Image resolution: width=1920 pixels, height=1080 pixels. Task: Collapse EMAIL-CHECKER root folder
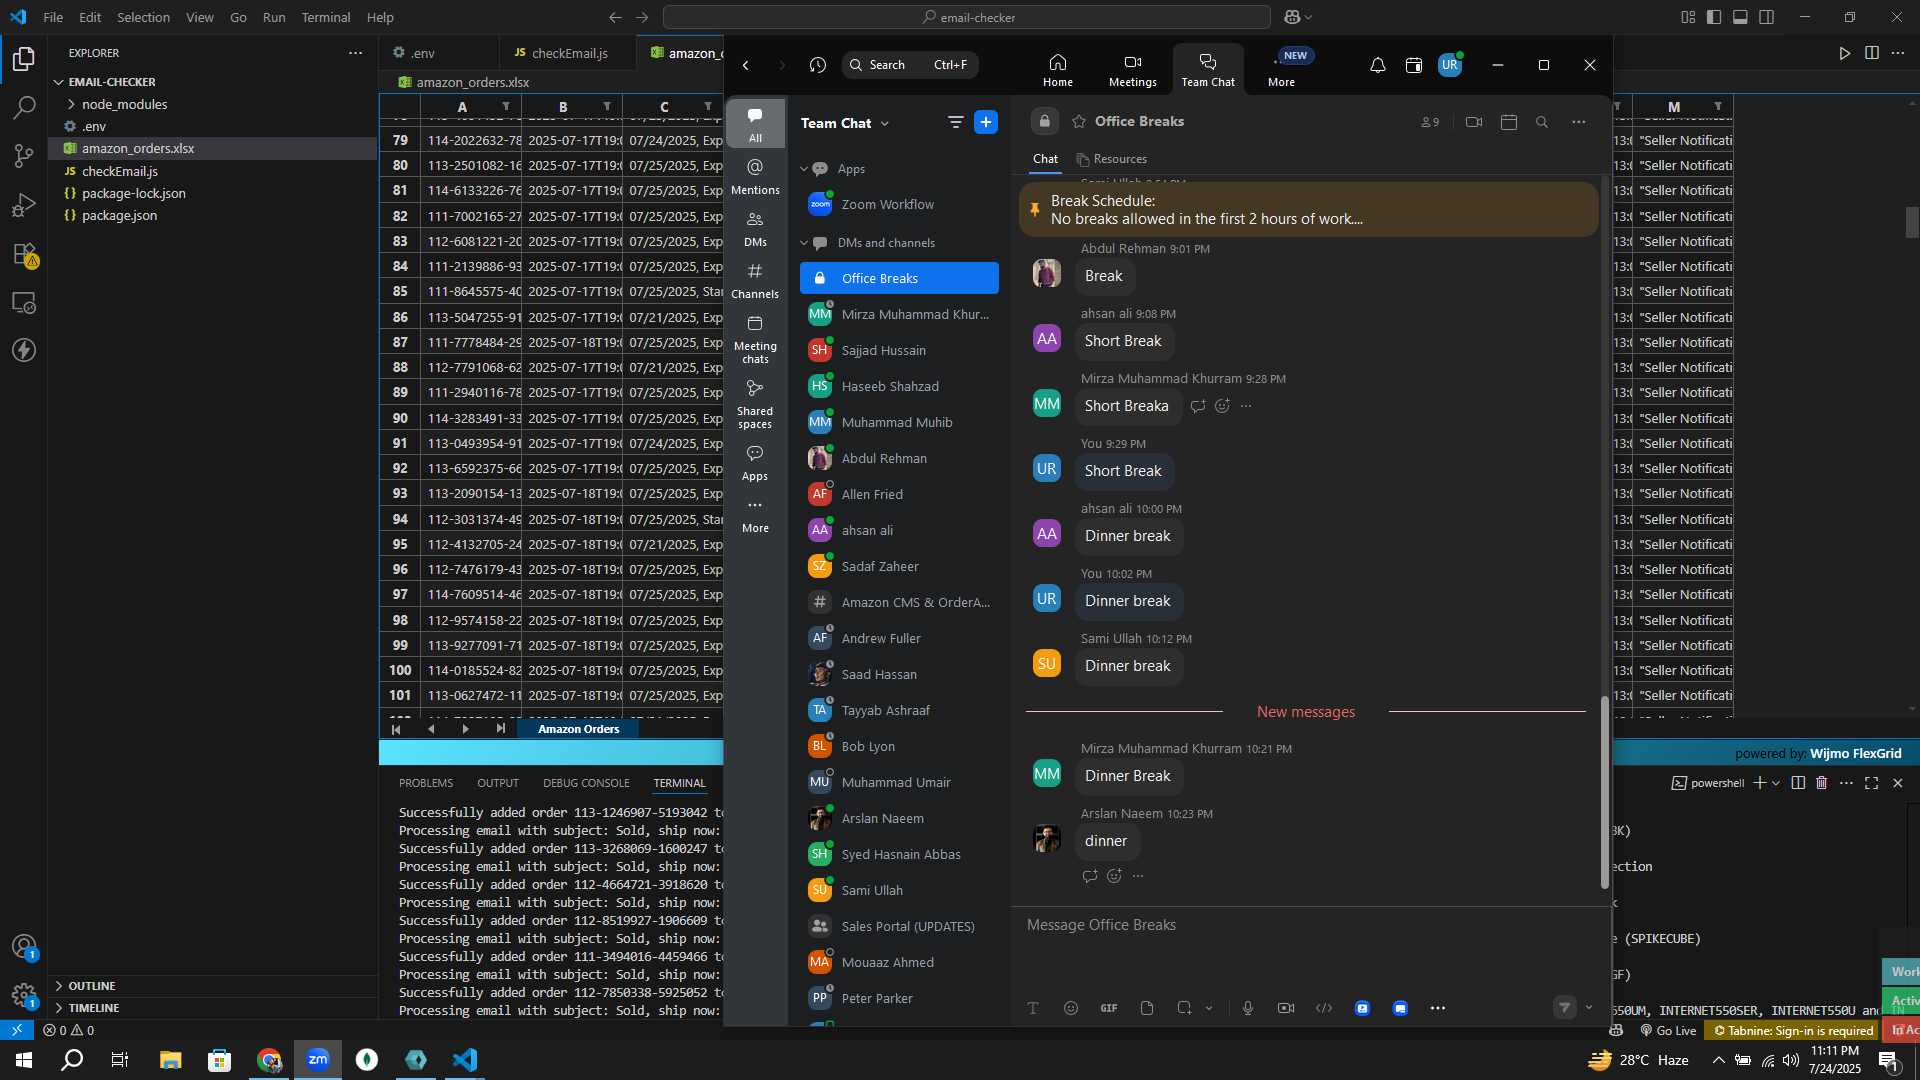point(59,82)
